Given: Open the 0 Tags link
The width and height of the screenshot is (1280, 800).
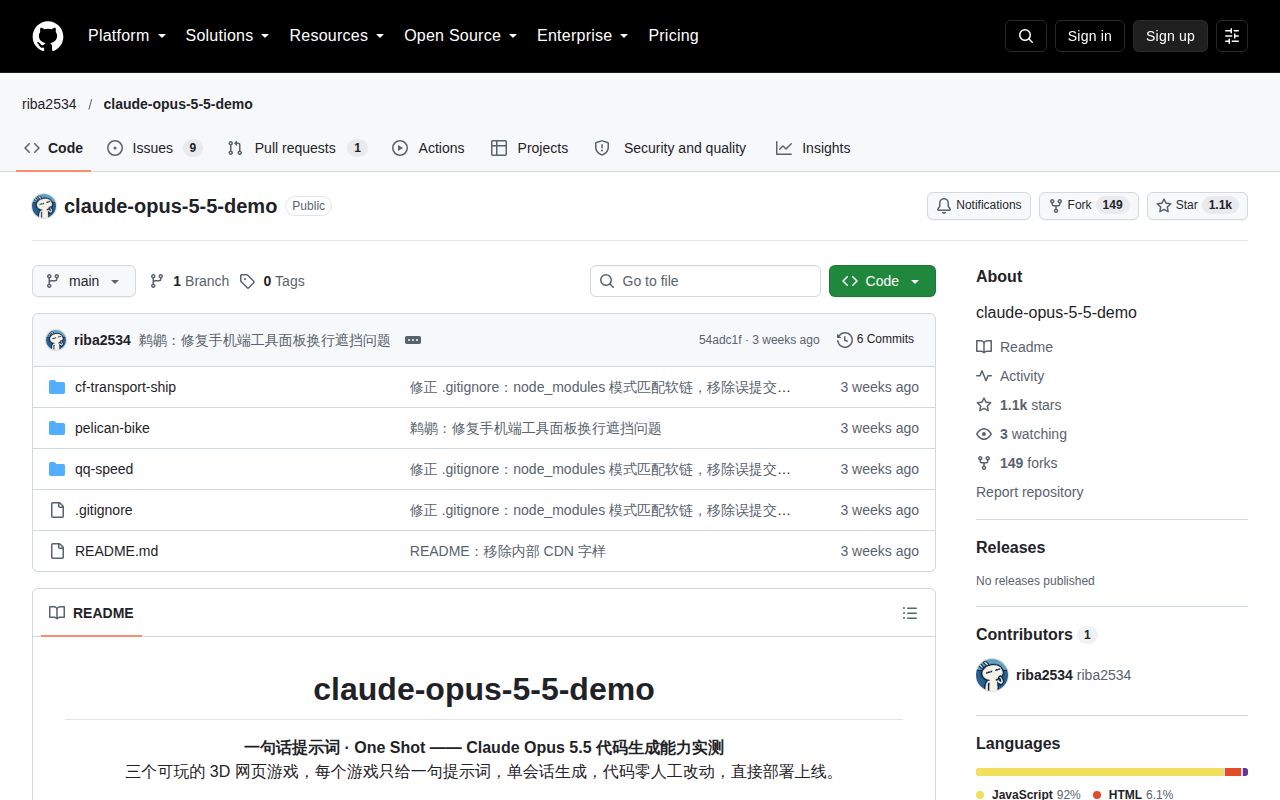Looking at the screenshot, I should pyautogui.click(x=272, y=281).
